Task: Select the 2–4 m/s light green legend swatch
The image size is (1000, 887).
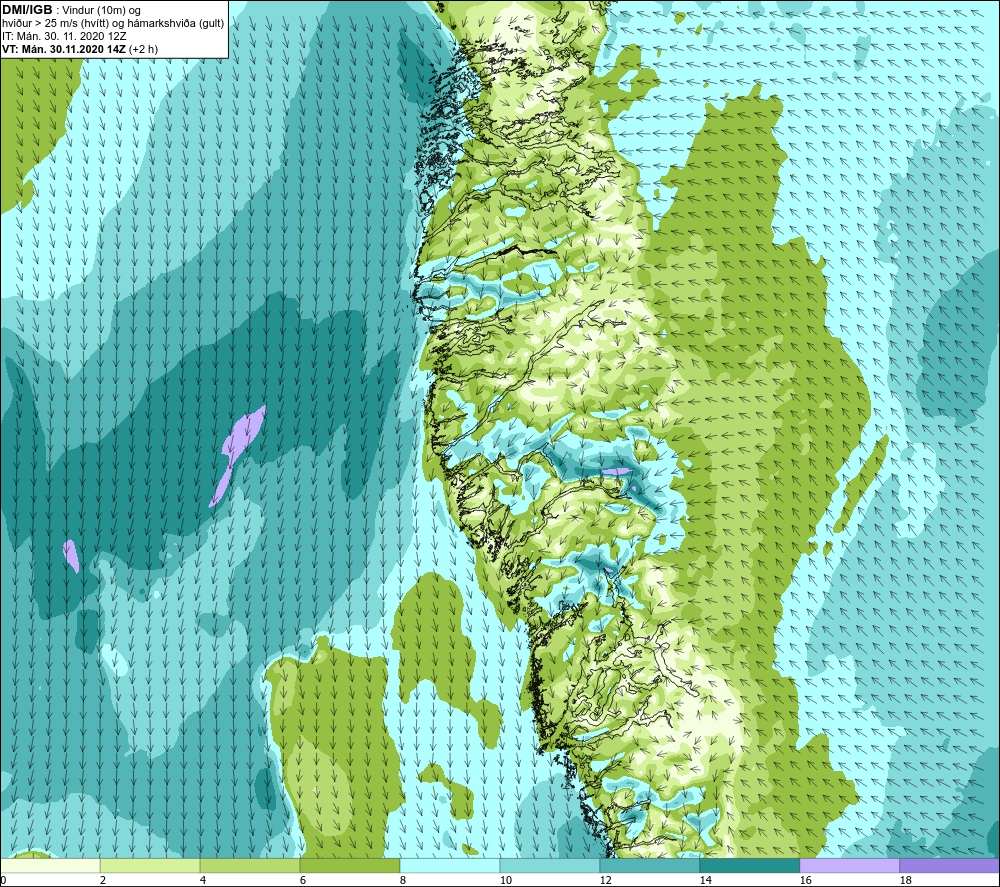Action: [x=150, y=865]
